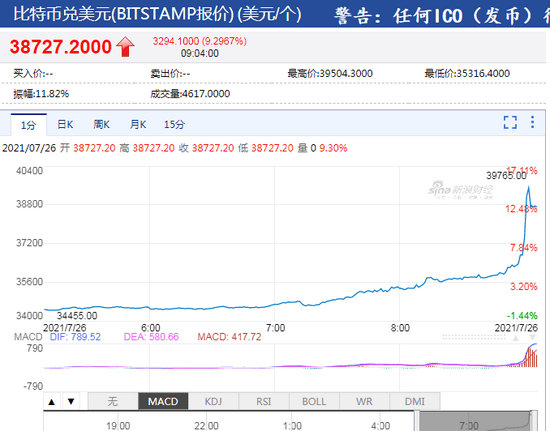Image resolution: width=550 pixels, height=431 pixels.
Task: Select the DMI indicator button
Action: tap(415, 401)
